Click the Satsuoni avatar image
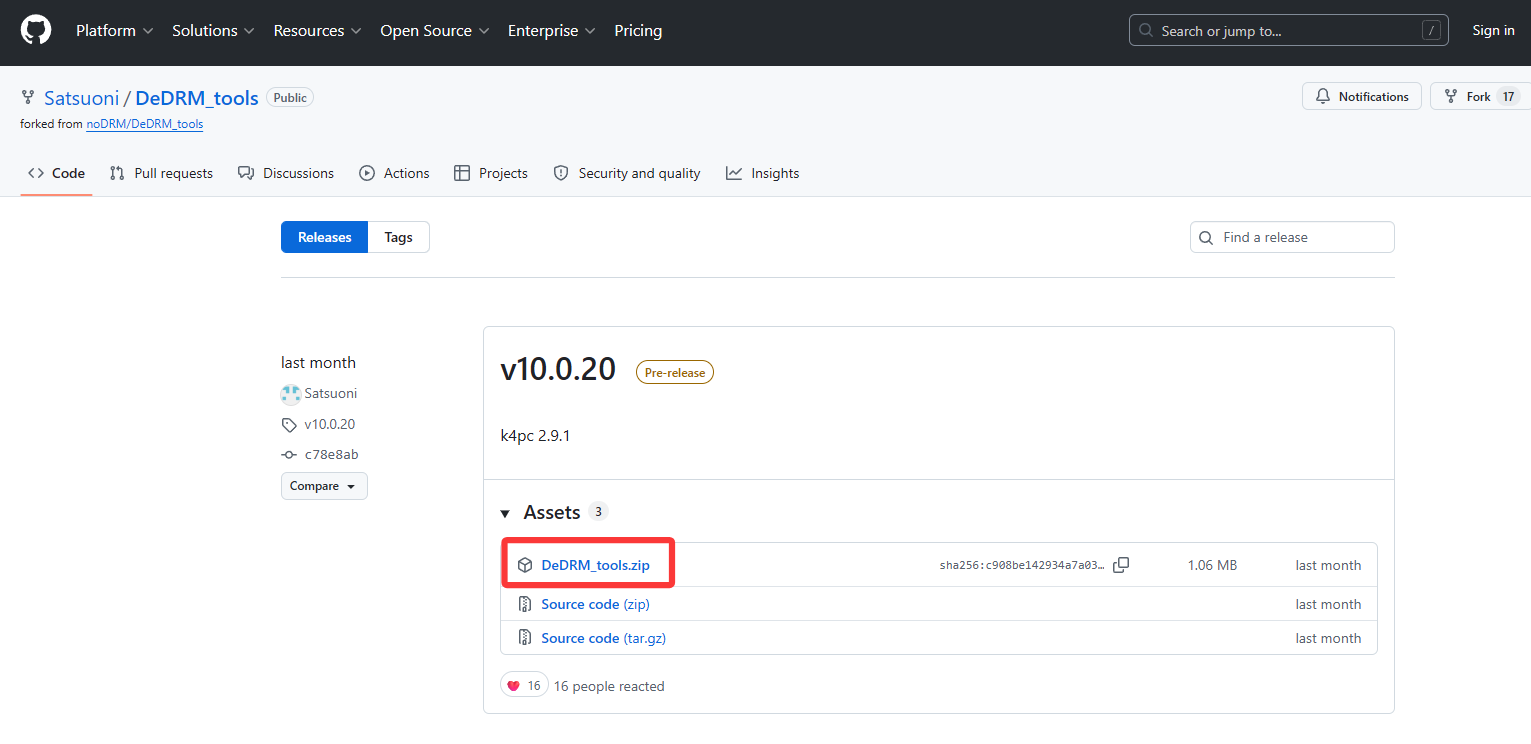The height and width of the screenshot is (744, 1531). coord(291,394)
